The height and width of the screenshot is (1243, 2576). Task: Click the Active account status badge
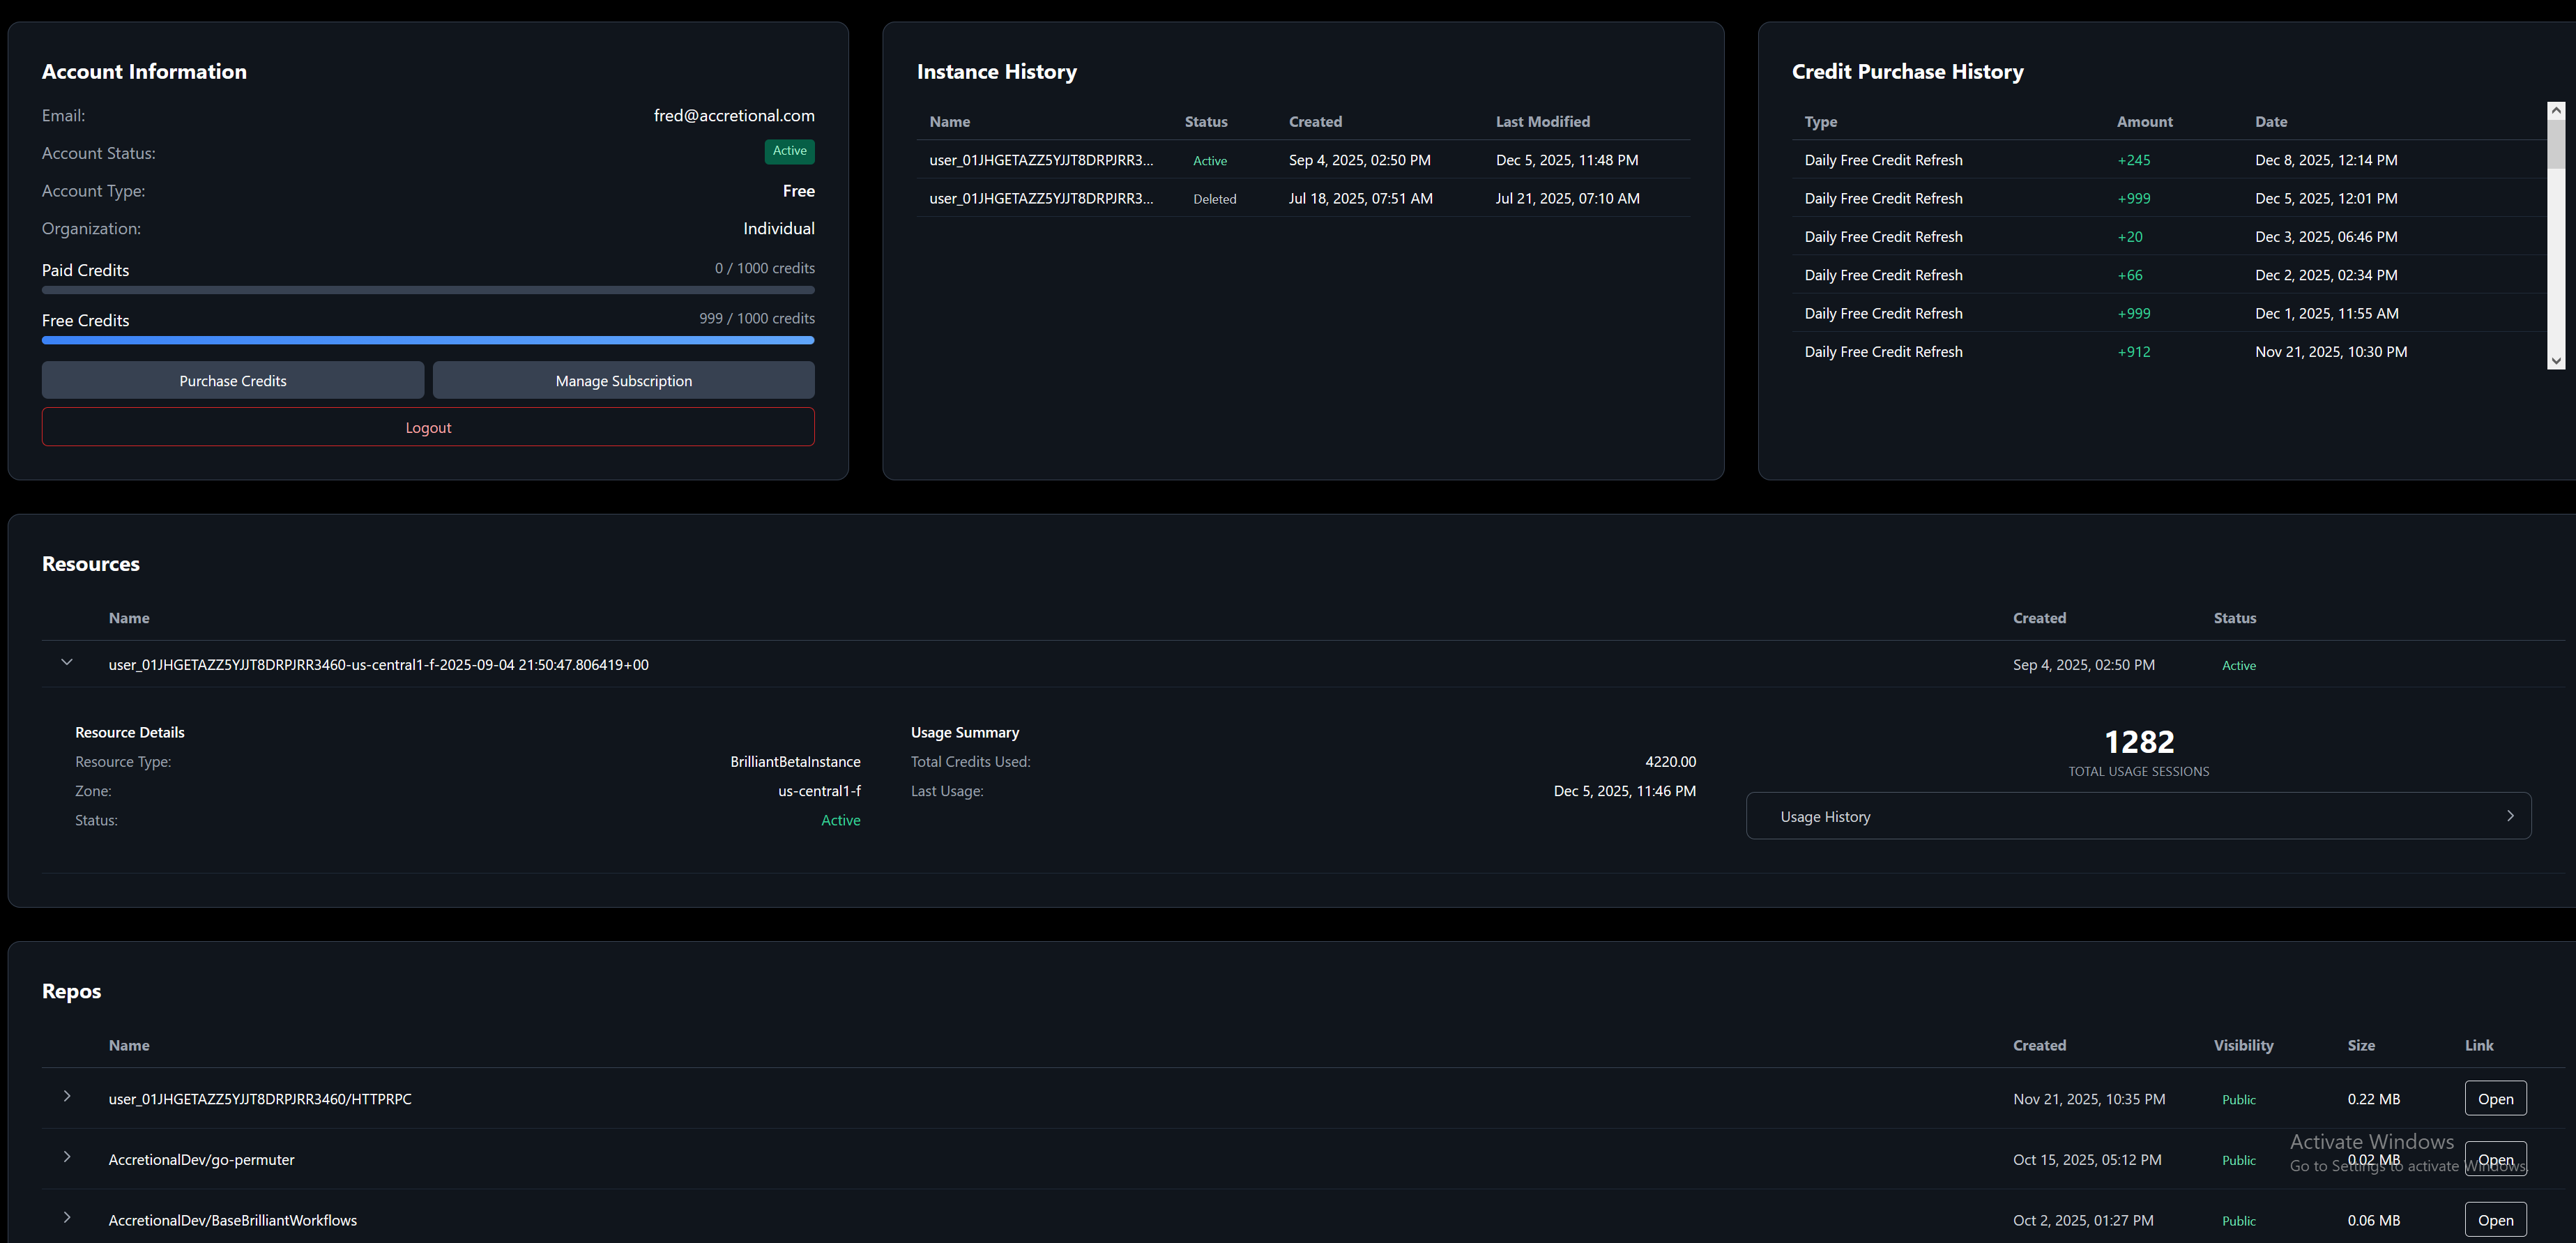point(789,151)
